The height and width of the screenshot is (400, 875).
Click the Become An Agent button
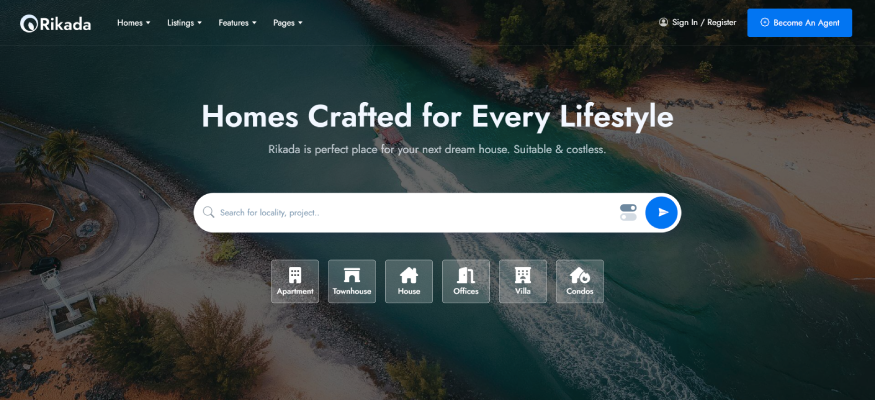[x=799, y=23]
